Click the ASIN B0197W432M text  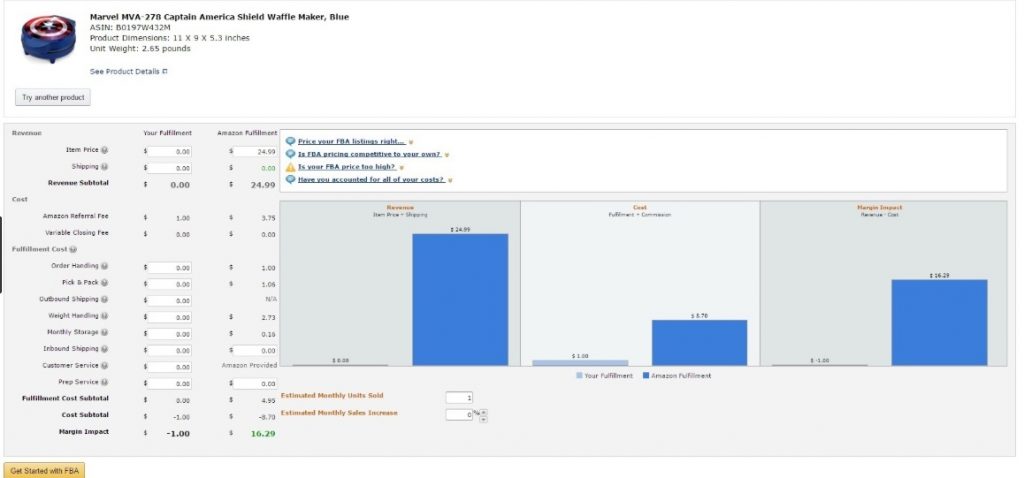coord(130,27)
